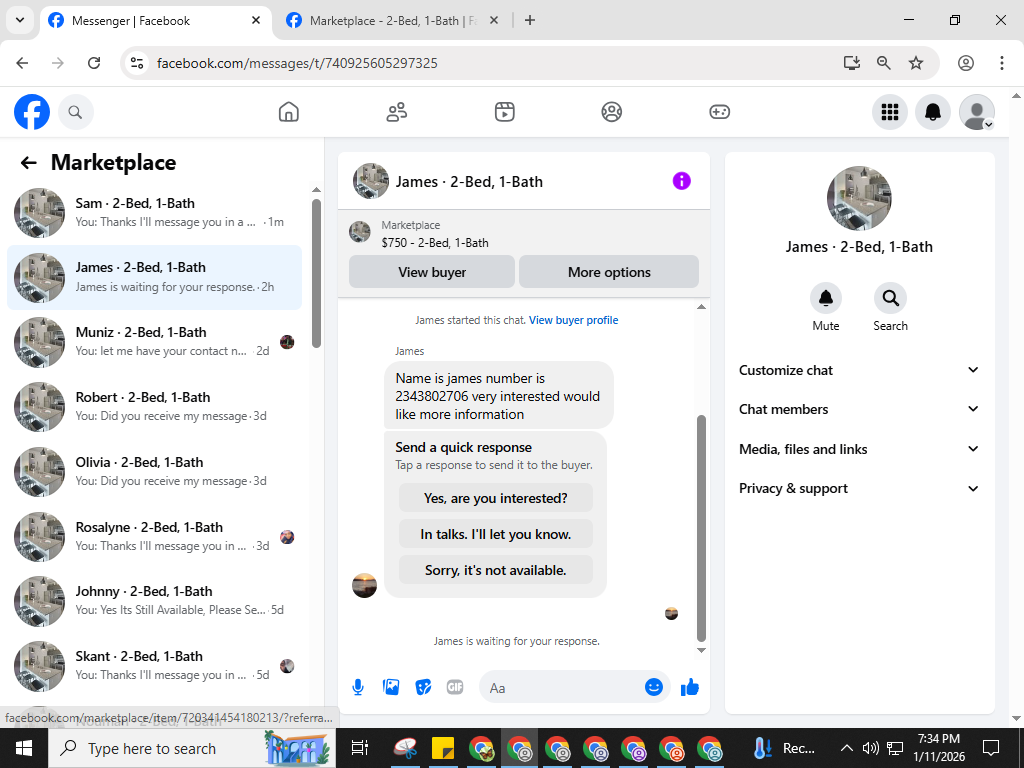Open the Sam · 2-Bed, 1-Bath conversation
Viewport: 1024px width, 768px height.
154,212
